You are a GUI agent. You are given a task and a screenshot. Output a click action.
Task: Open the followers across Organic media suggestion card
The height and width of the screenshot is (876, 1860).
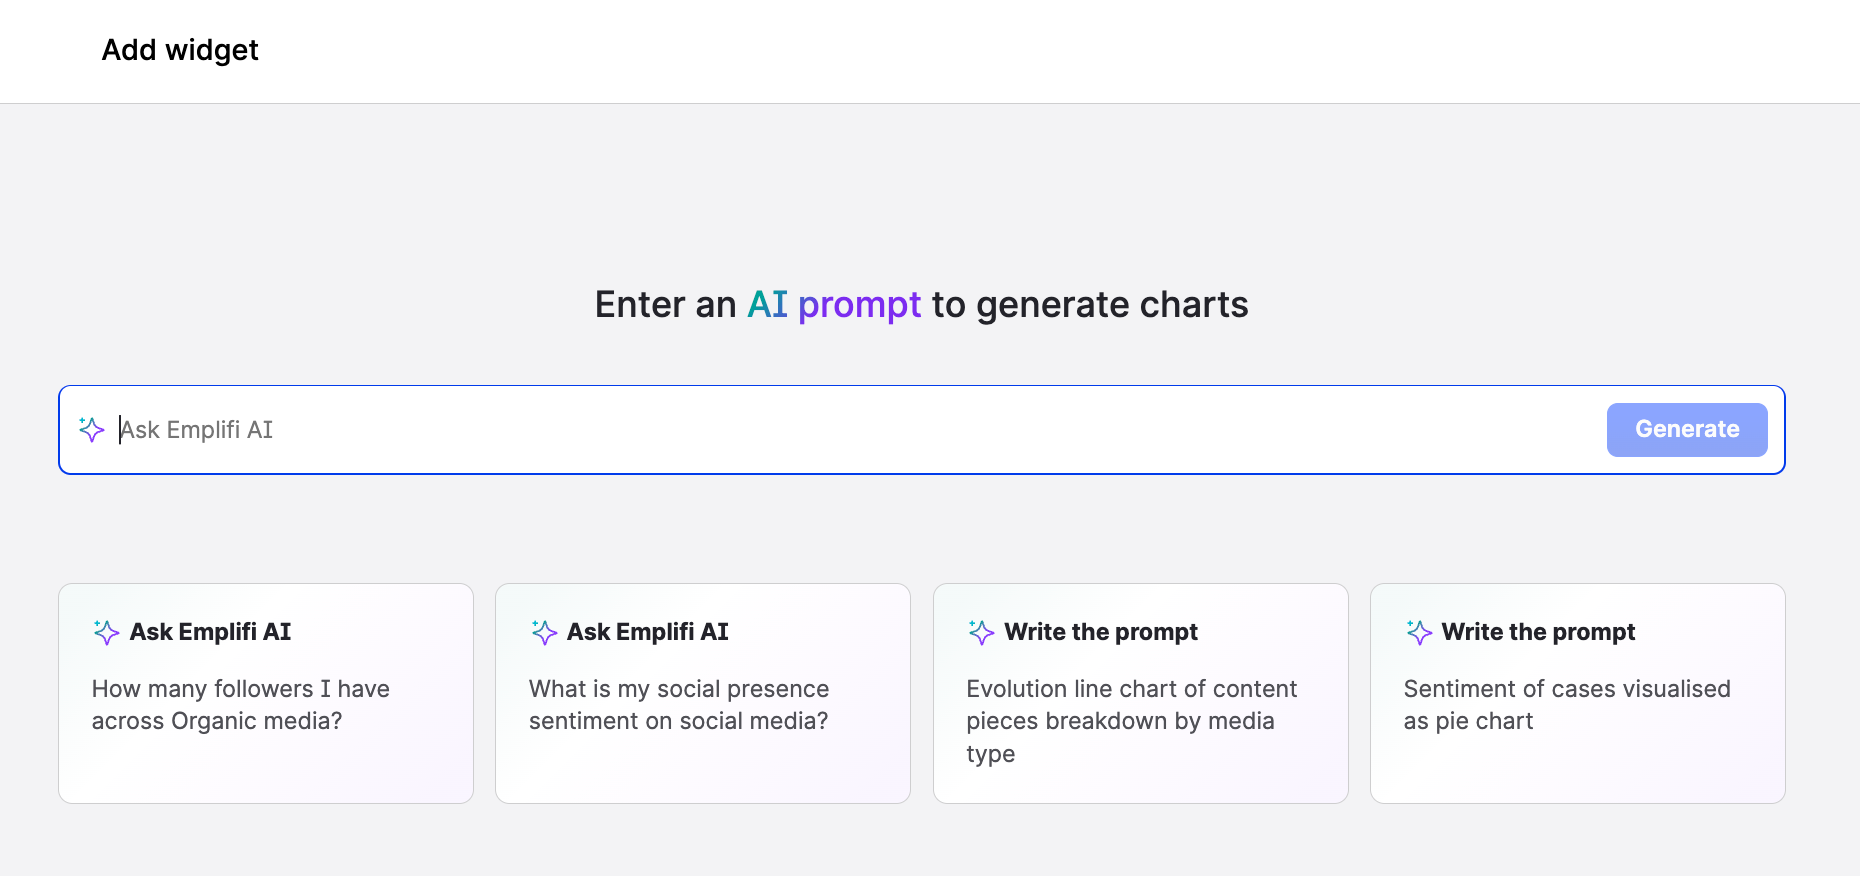click(x=265, y=693)
